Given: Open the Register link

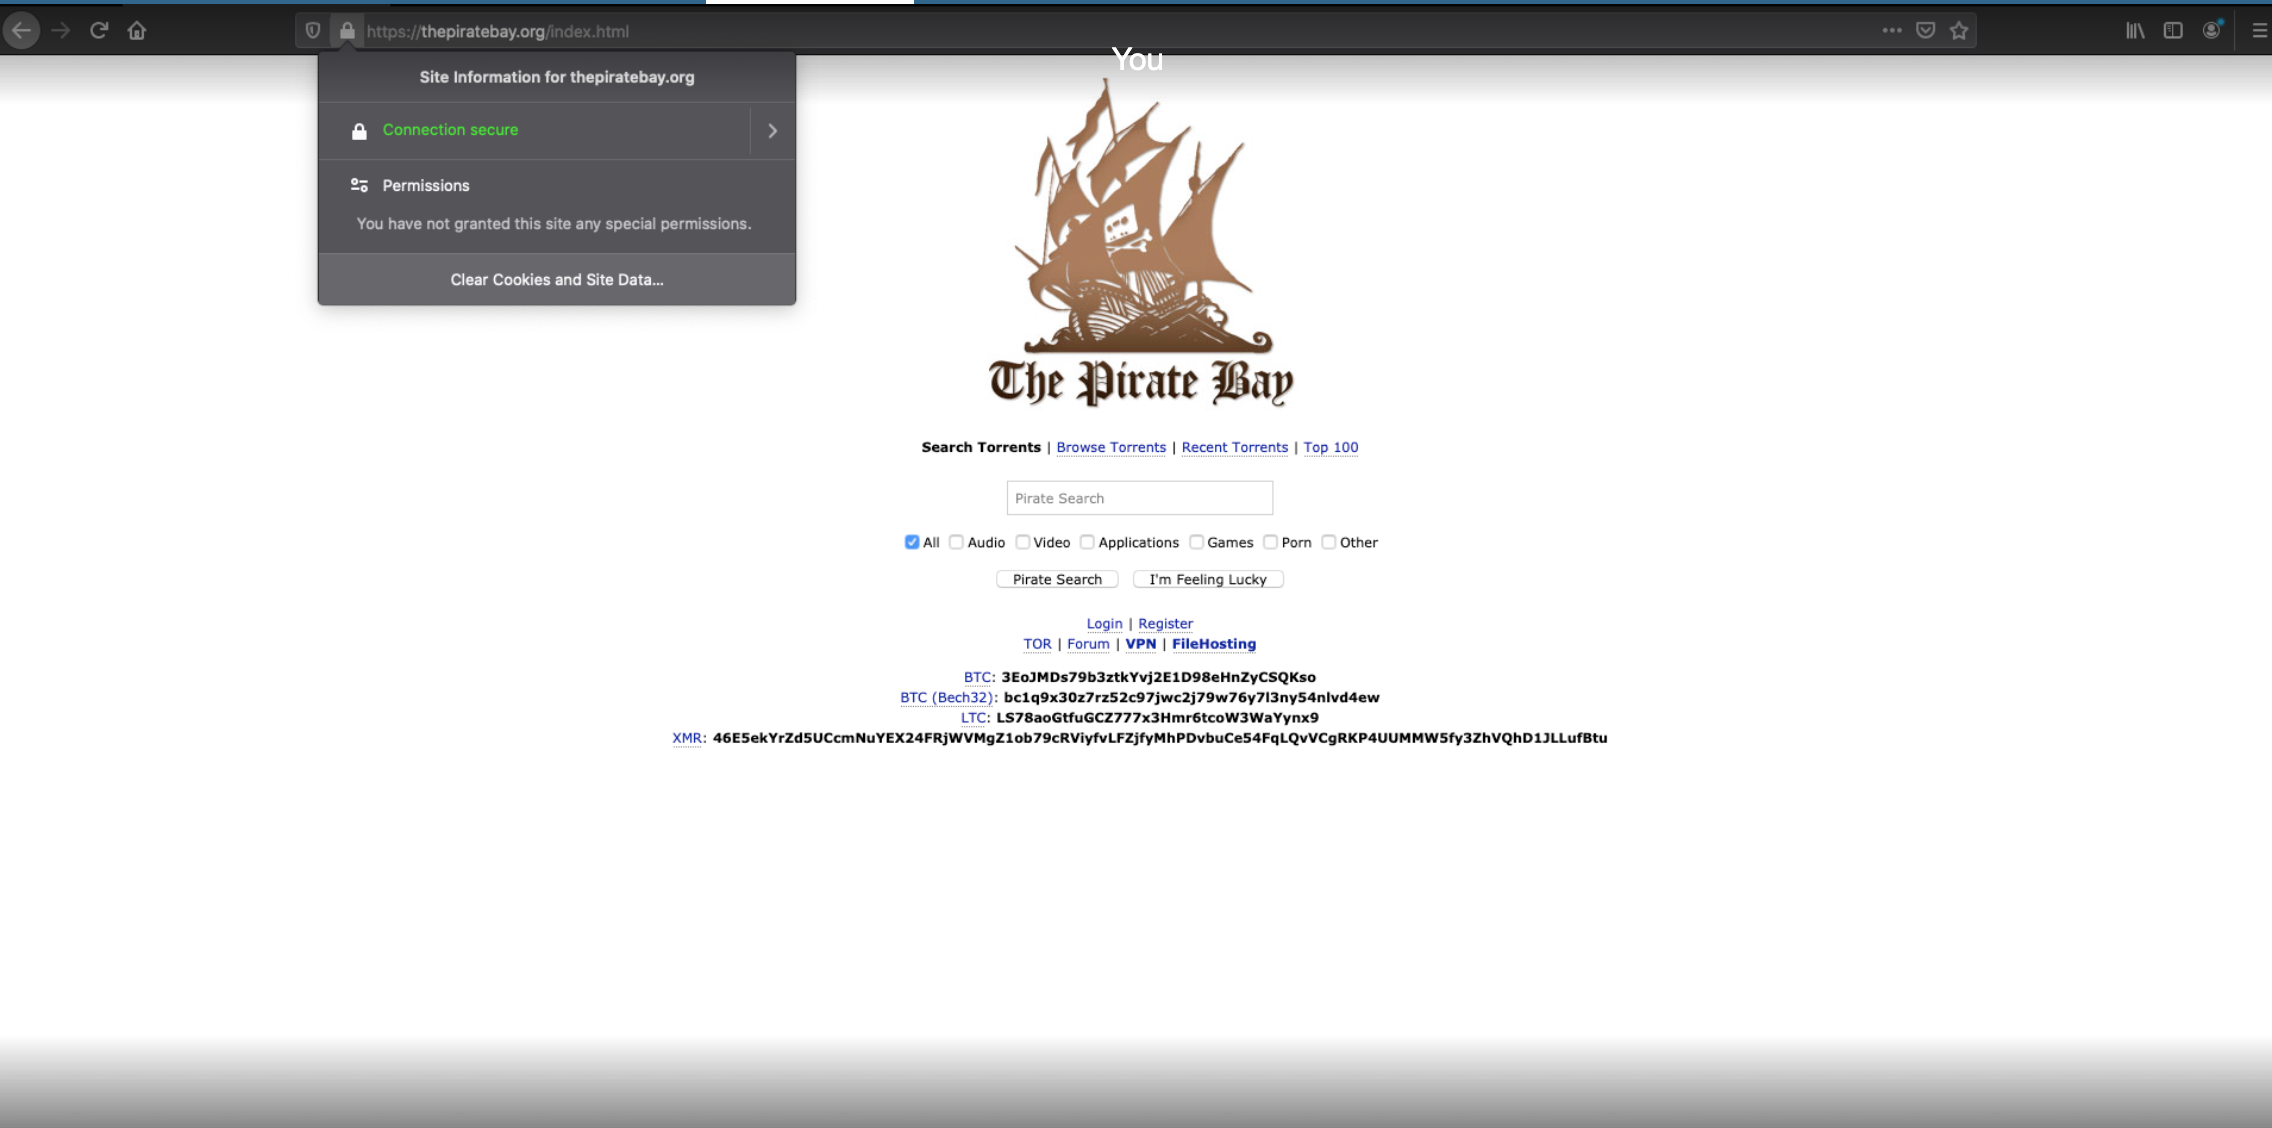Looking at the screenshot, I should click(x=1164, y=623).
